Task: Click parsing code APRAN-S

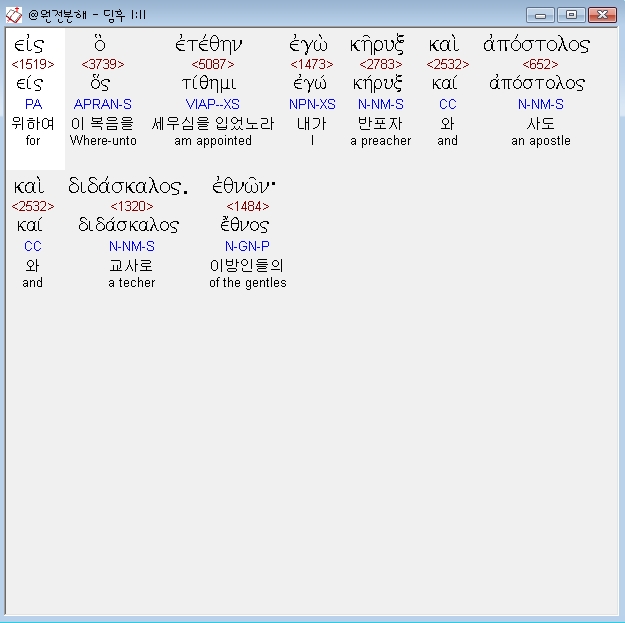Action: point(102,104)
